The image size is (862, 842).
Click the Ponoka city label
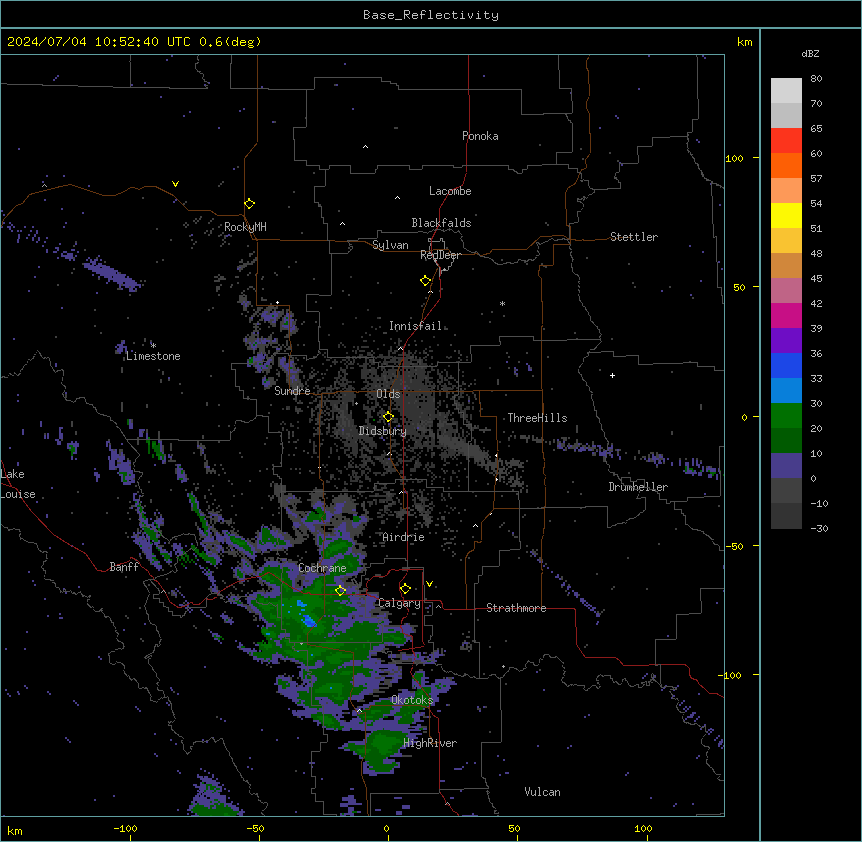480,136
